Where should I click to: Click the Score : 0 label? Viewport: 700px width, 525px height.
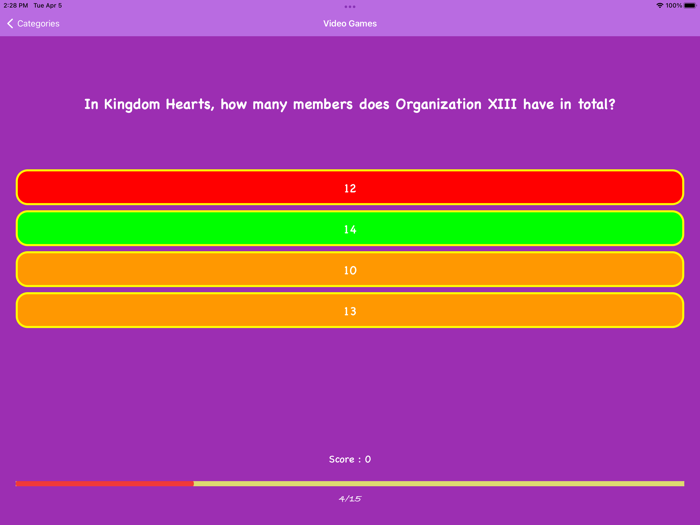tap(350, 459)
